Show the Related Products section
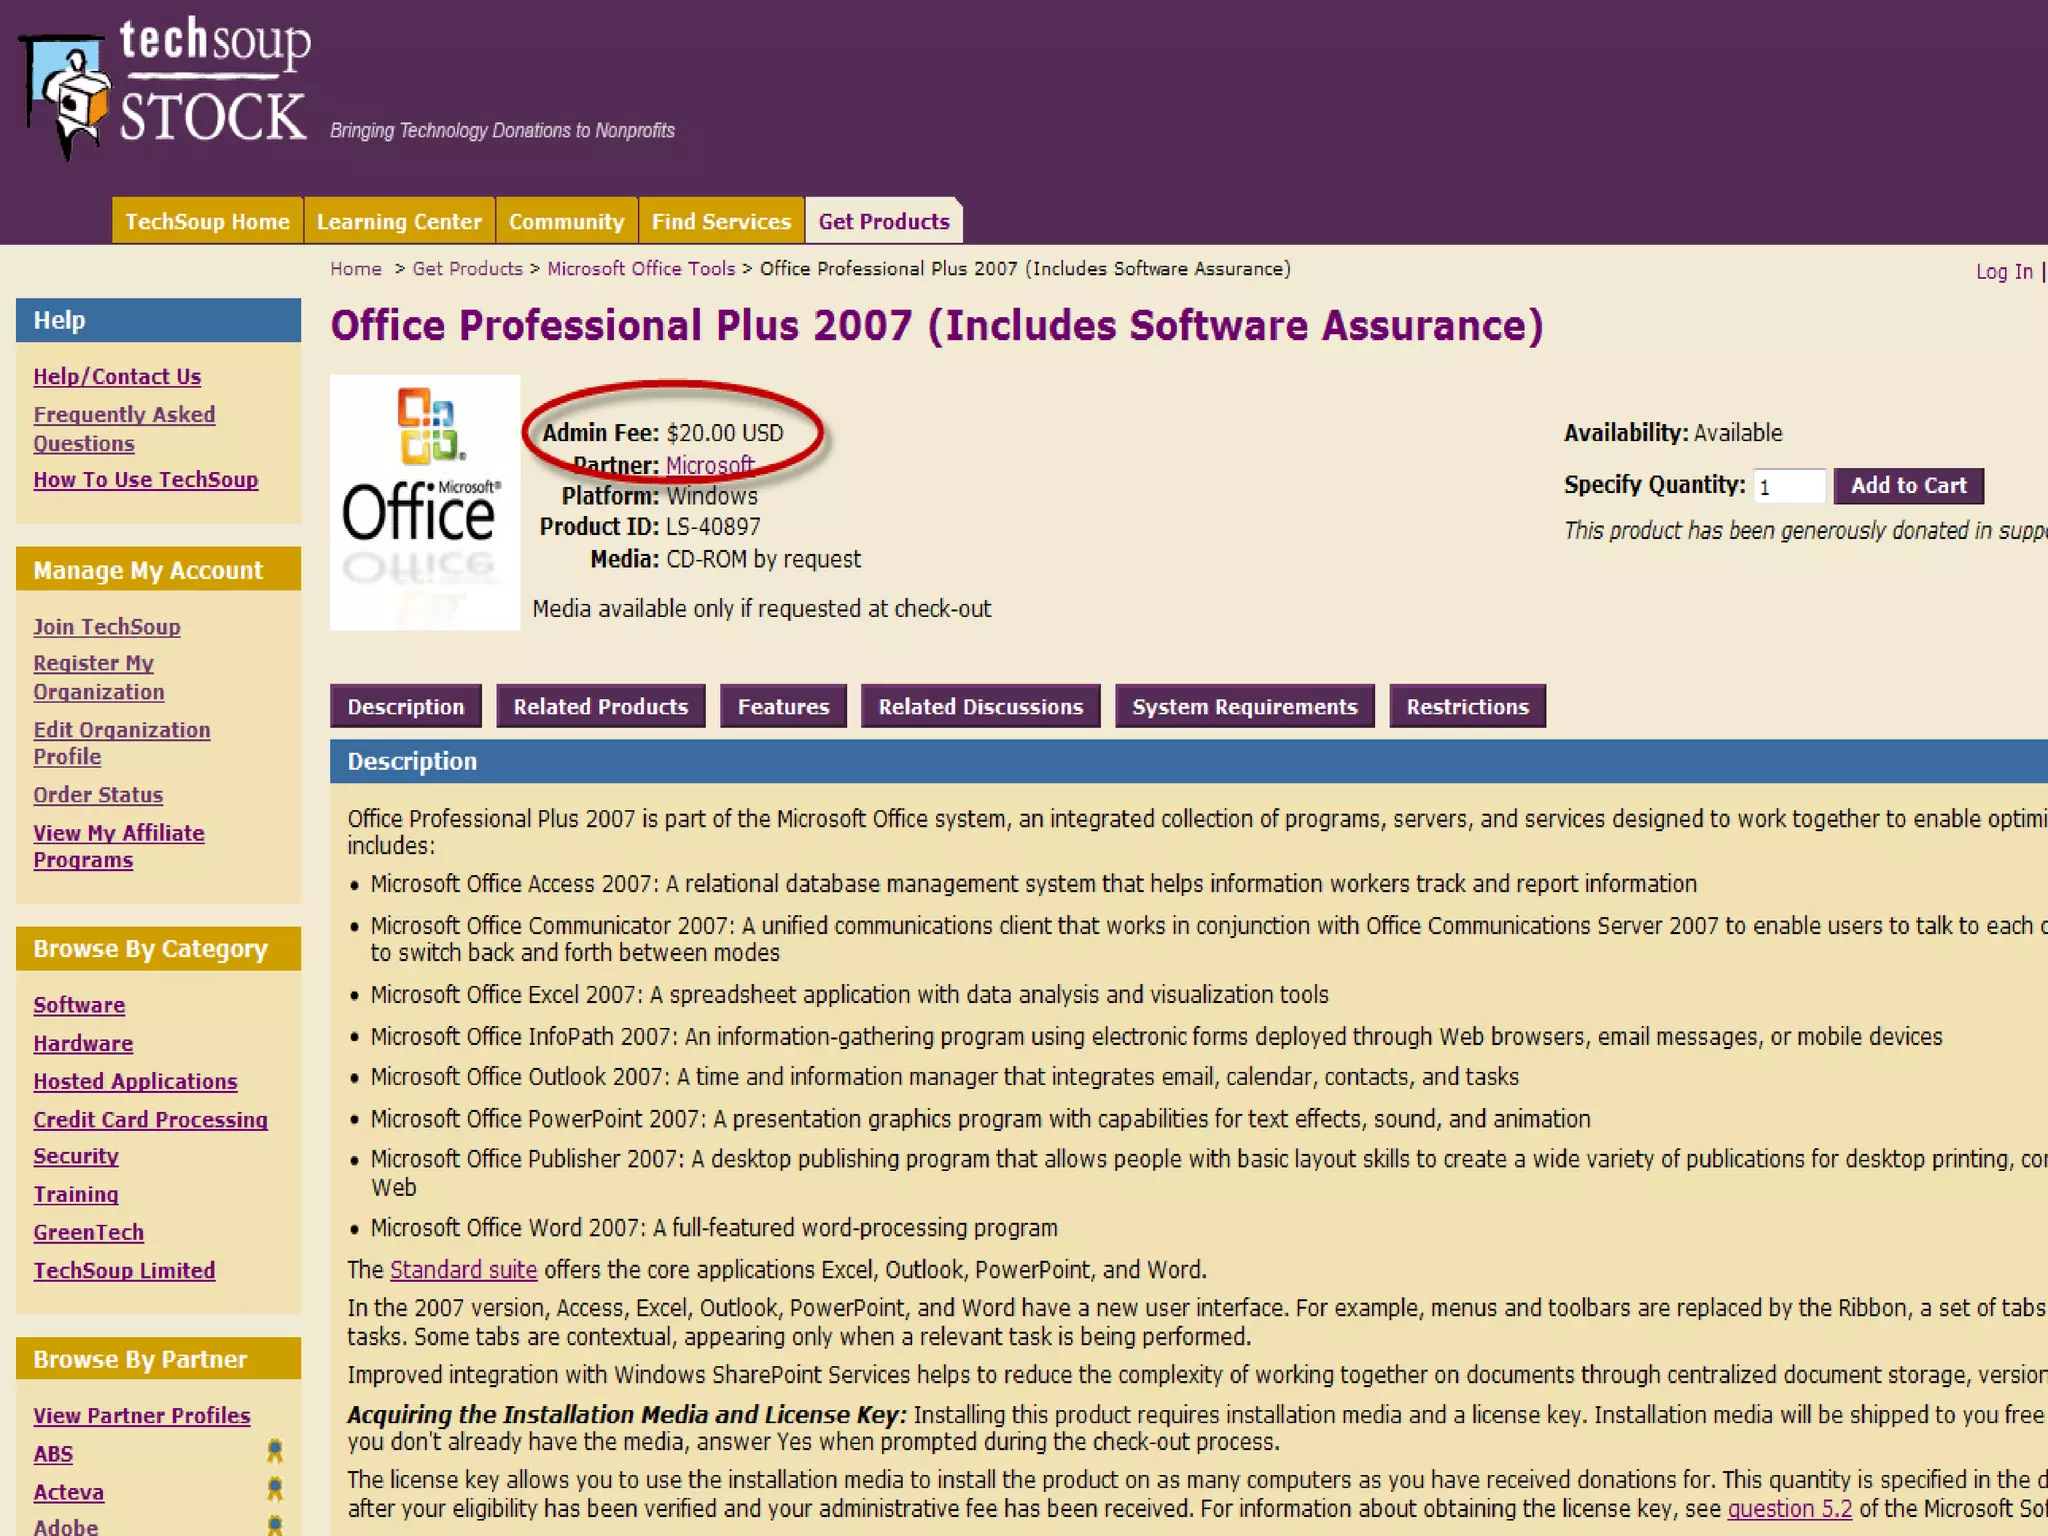The image size is (2048, 1536). (x=600, y=707)
